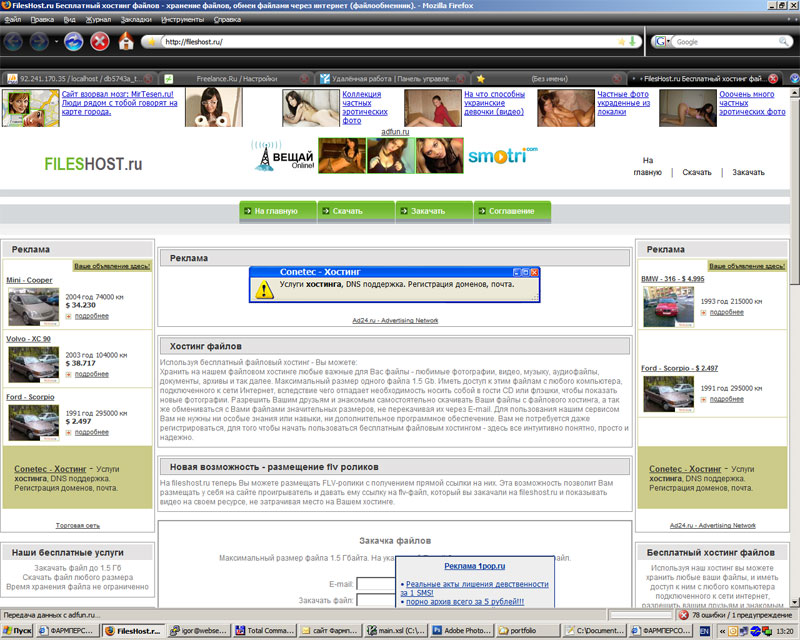This screenshot has width=800, height=640.
Task: Close the 92.241.170.35 localhost tab
Action: [148, 79]
